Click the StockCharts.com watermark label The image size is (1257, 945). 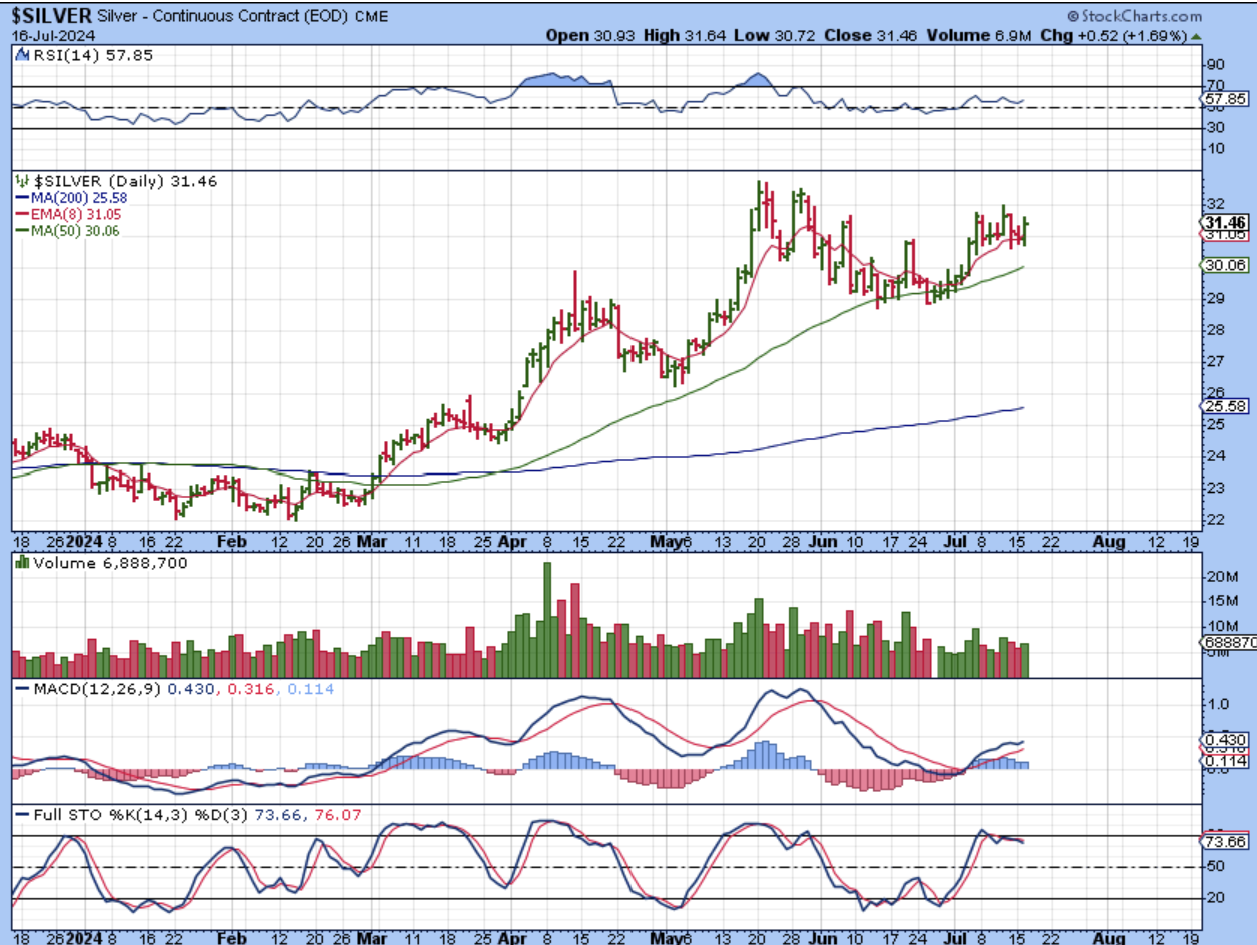(1134, 16)
